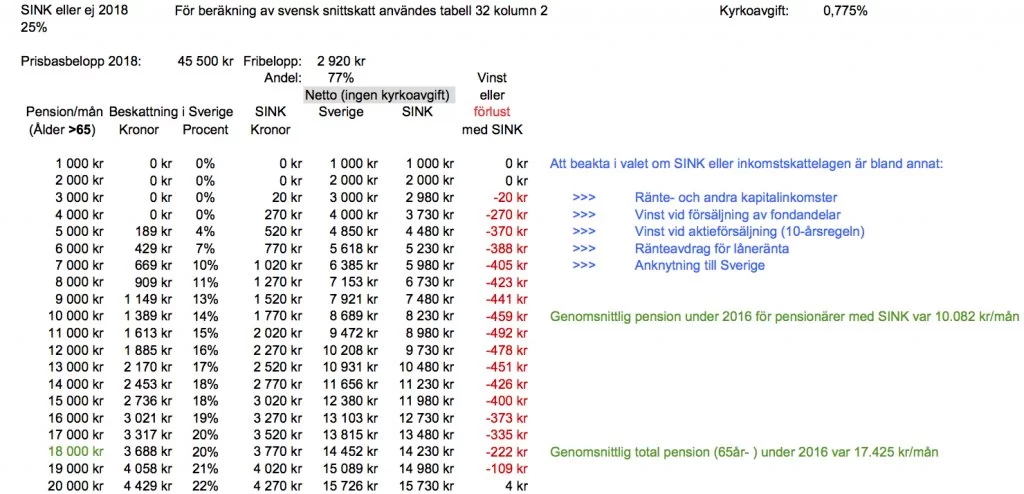Select the Andel cell showing 77%
This screenshot has height=494, width=1024.
pyautogui.click(x=340, y=78)
